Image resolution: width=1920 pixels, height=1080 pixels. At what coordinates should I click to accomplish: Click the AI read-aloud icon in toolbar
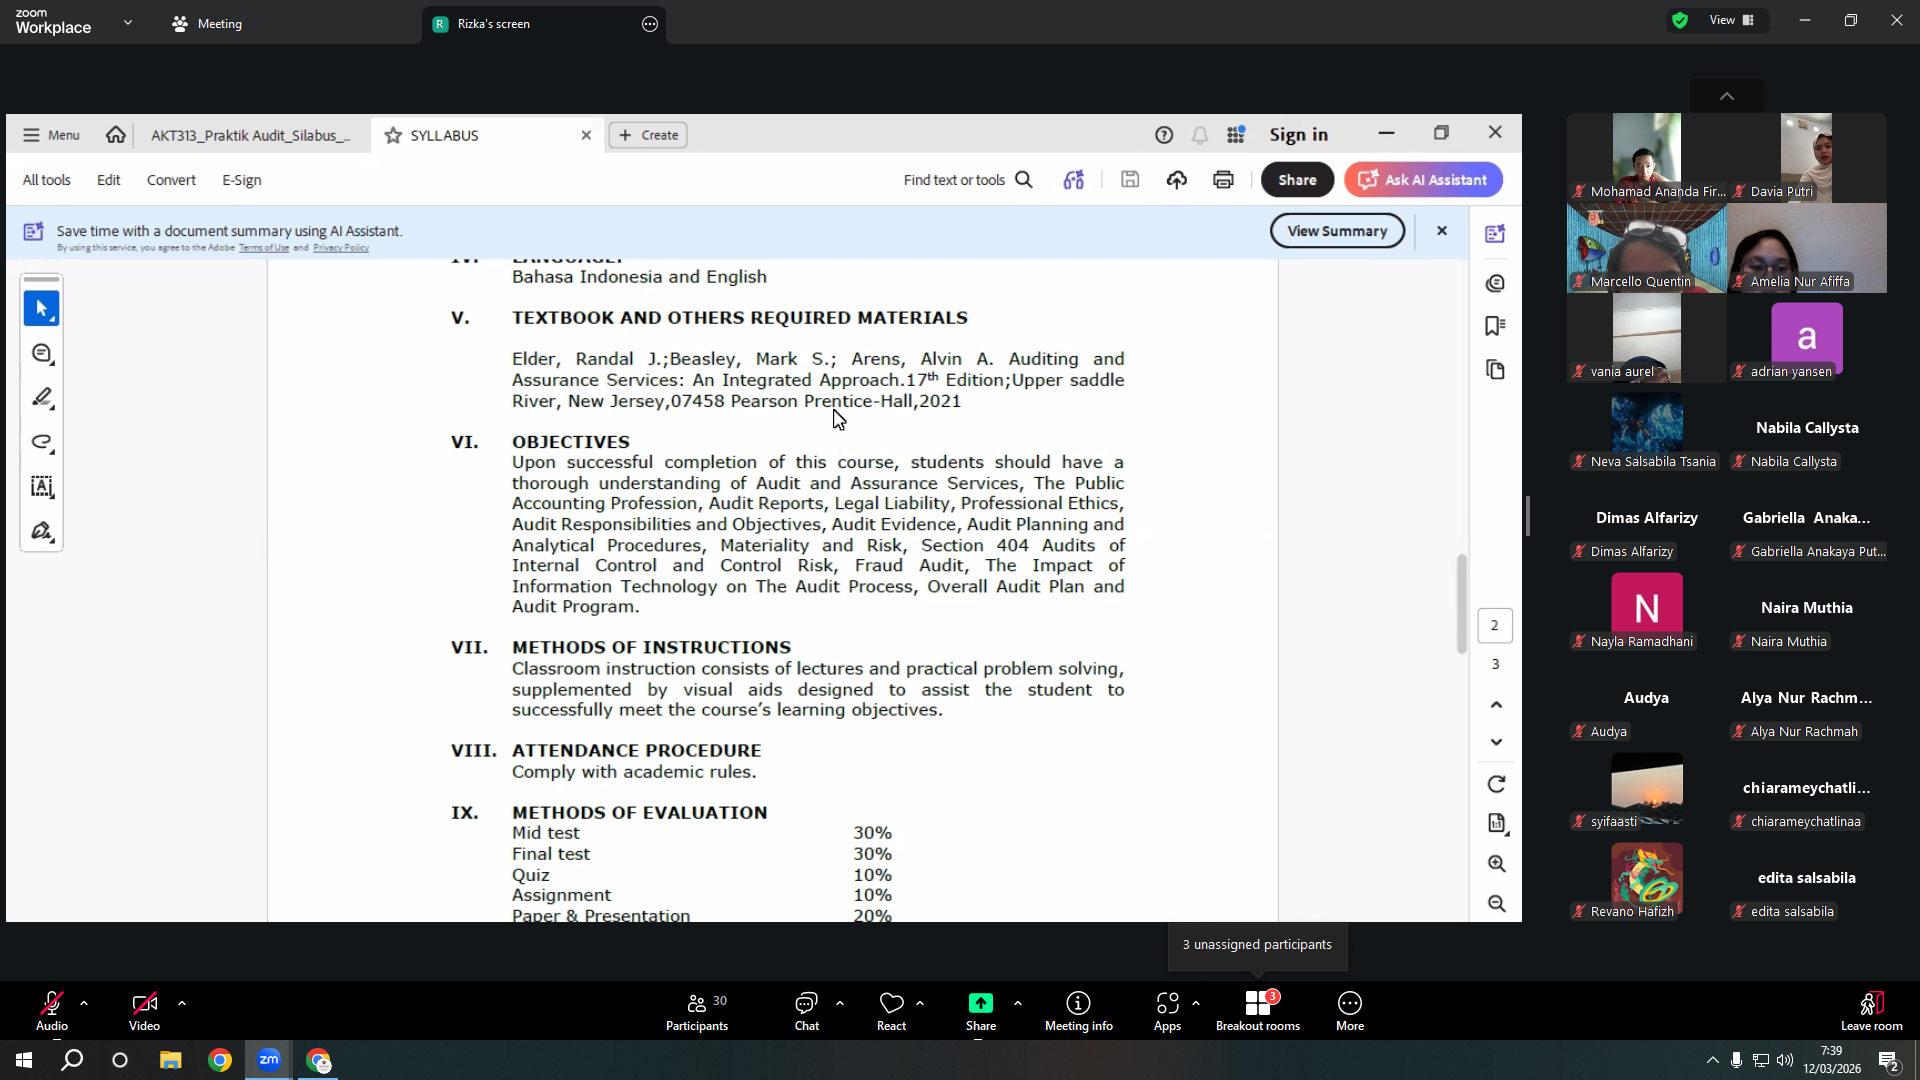tap(1074, 180)
